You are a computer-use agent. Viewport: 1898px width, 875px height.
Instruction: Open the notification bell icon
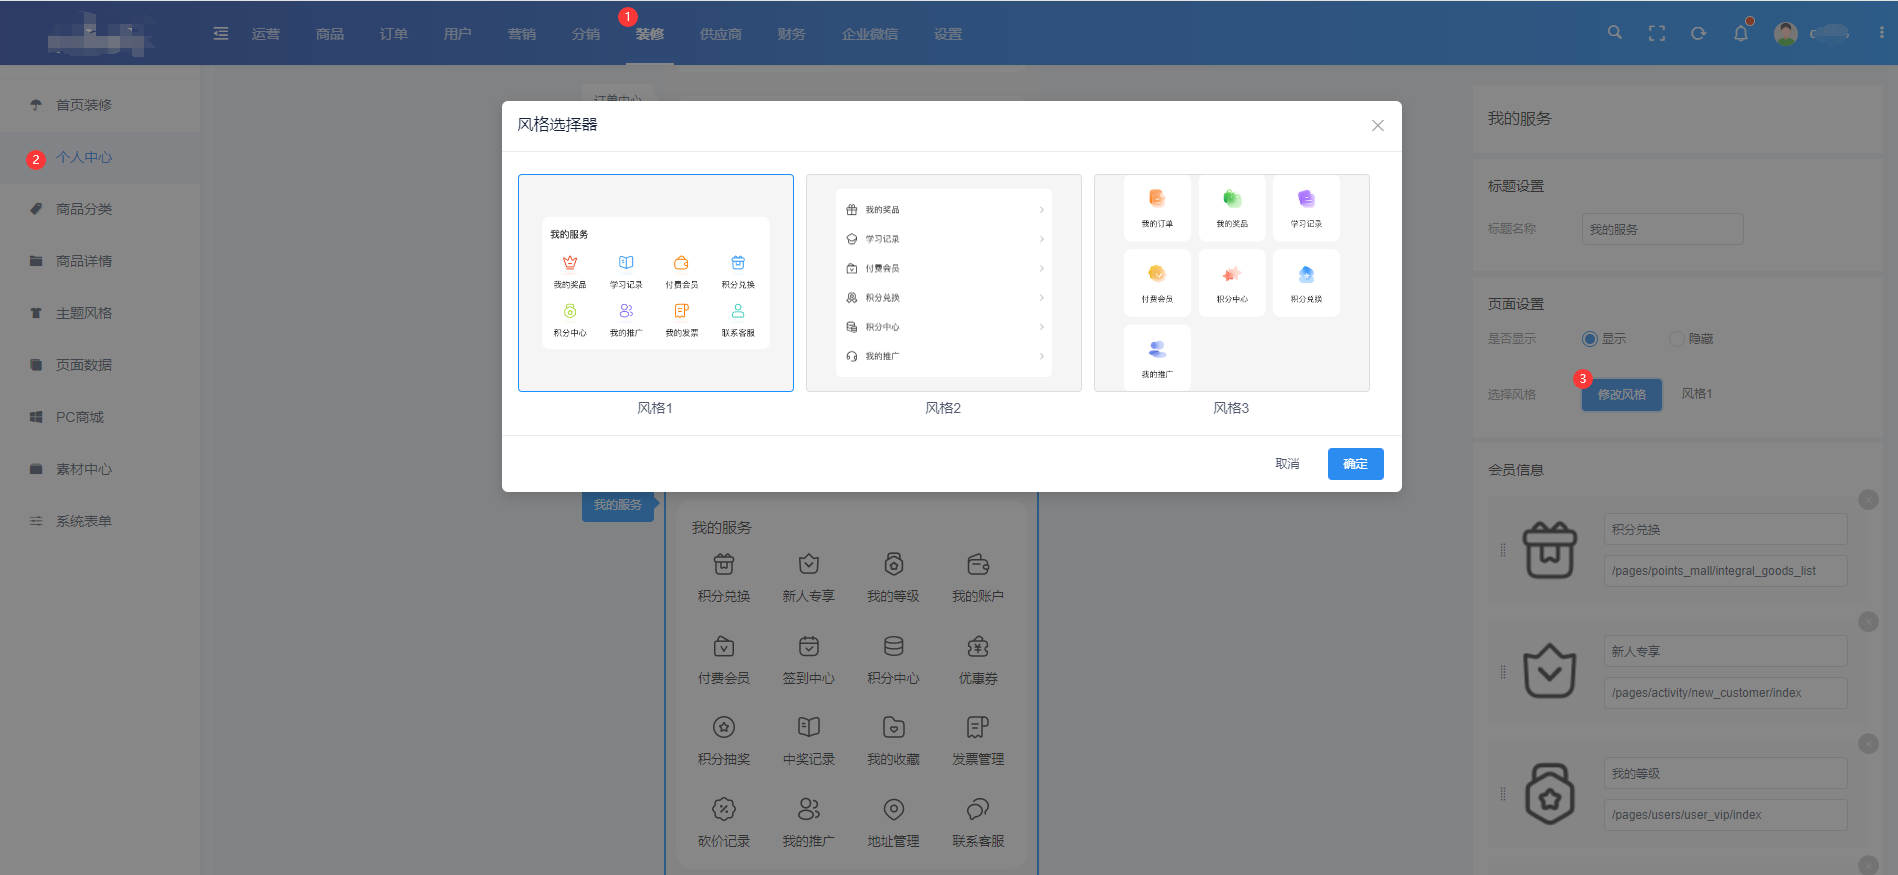click(1741, 33)
